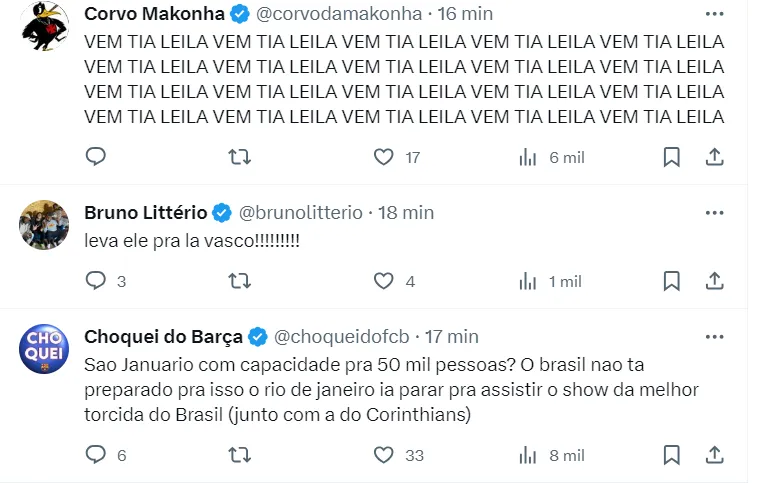776x483 pixels.
Task: Share Bruno Littério's tweet
Action: click(x=715, y=281)
